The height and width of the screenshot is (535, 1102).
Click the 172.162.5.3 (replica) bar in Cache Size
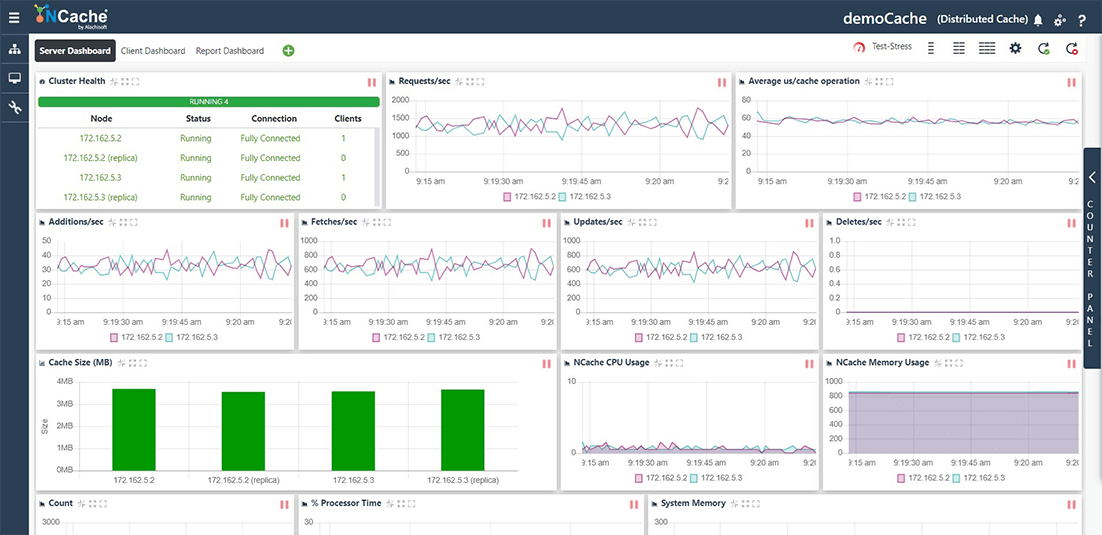pyautogui.click(x=462, y=430)
